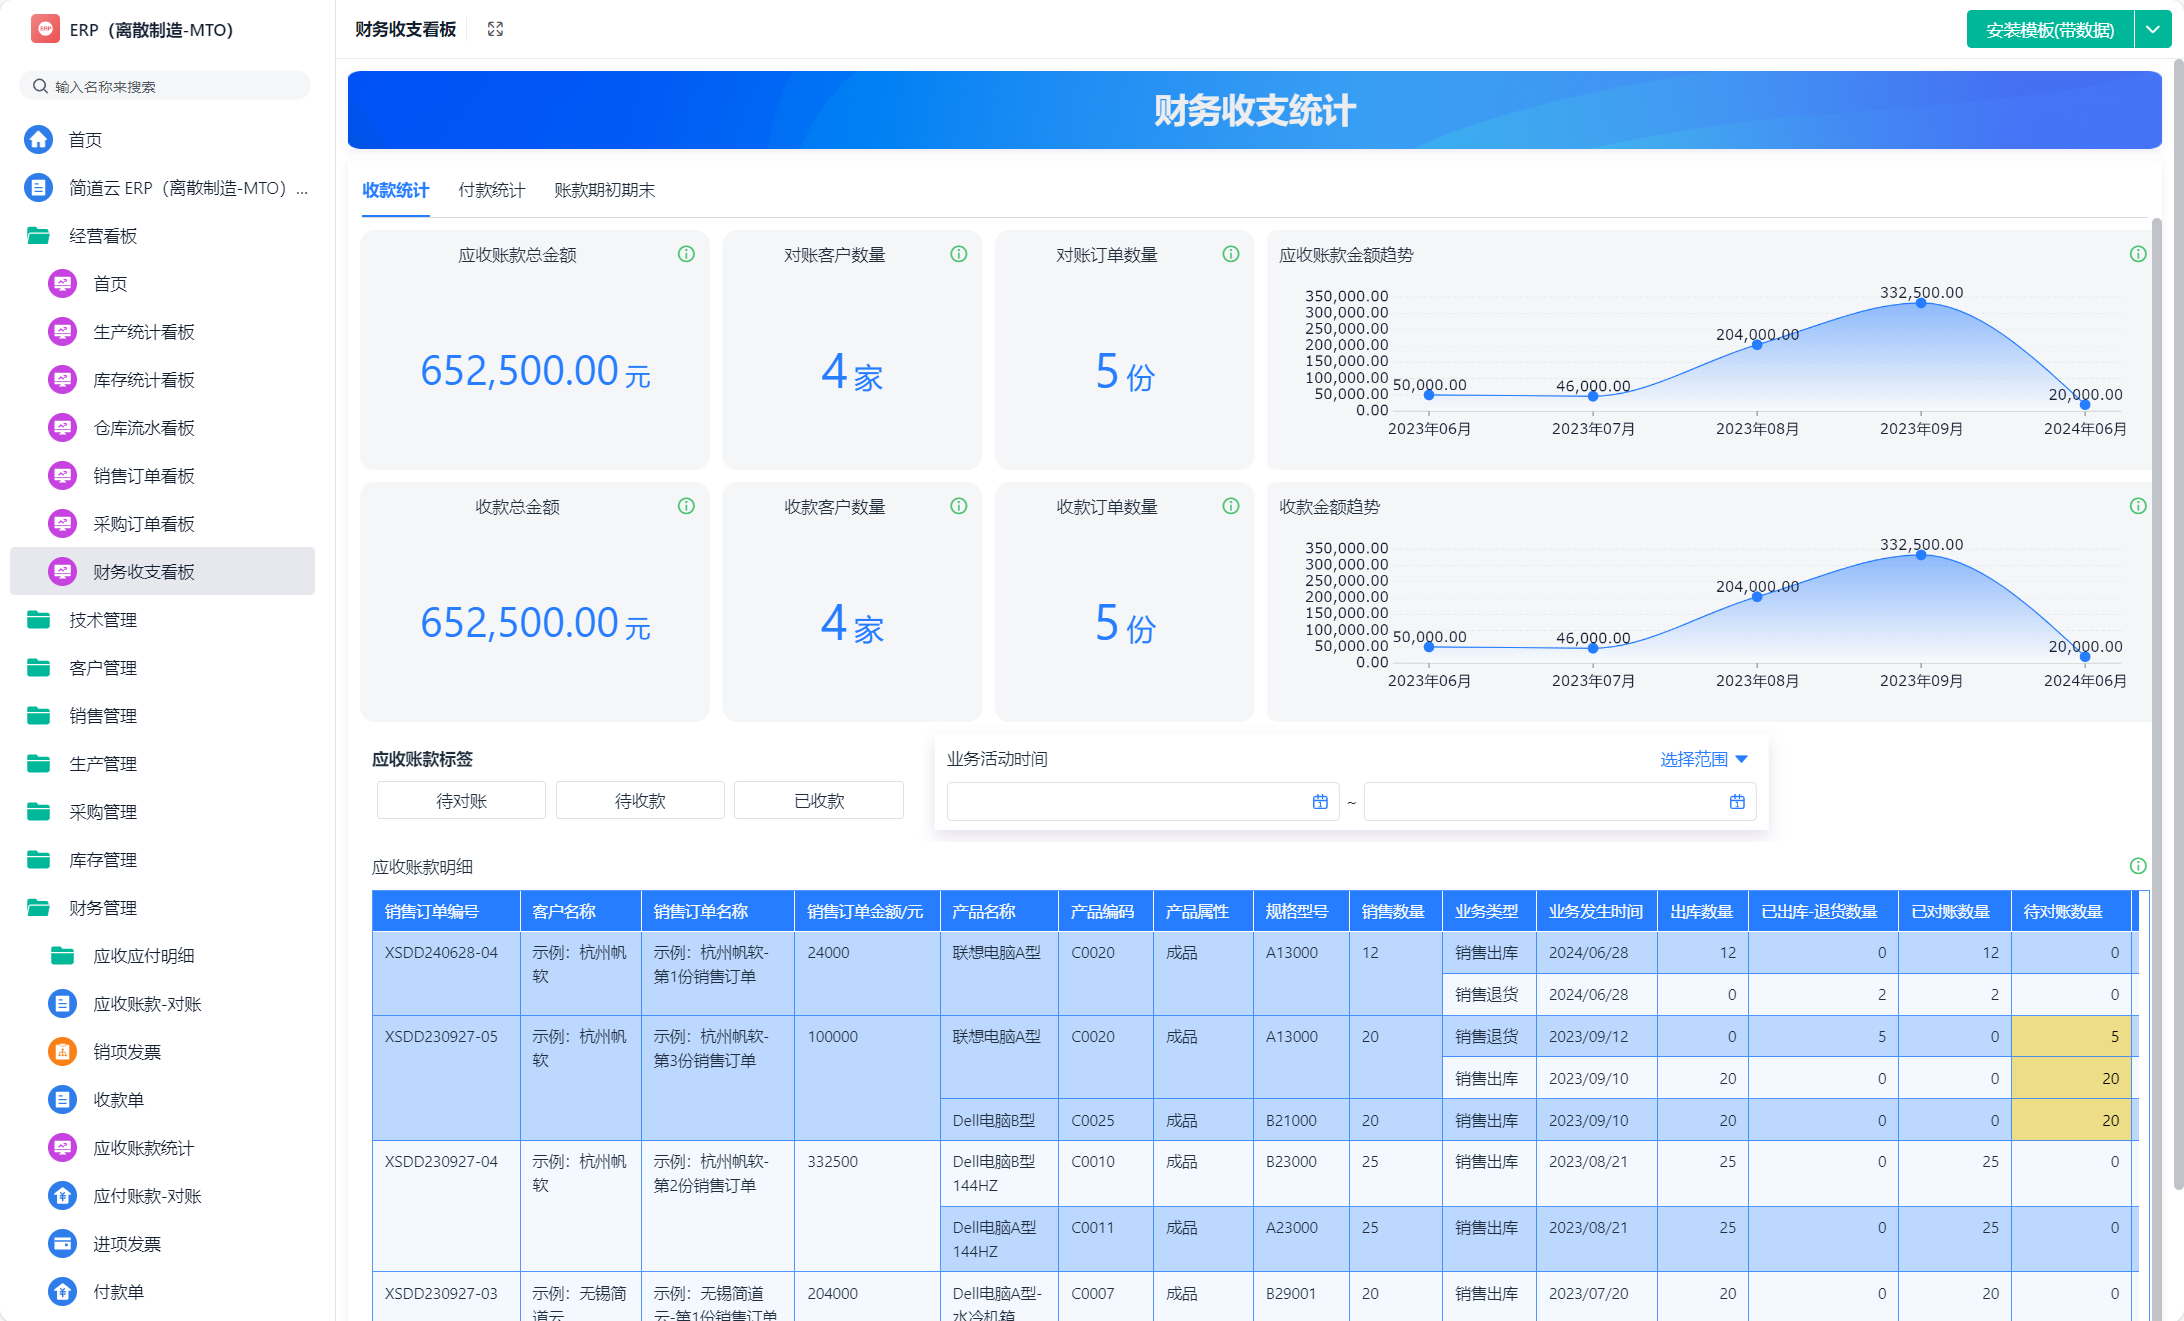Screen dimensions: 2184x1321
Task: Switch to the 付款统计 tab
Action: tap(491, 190)
